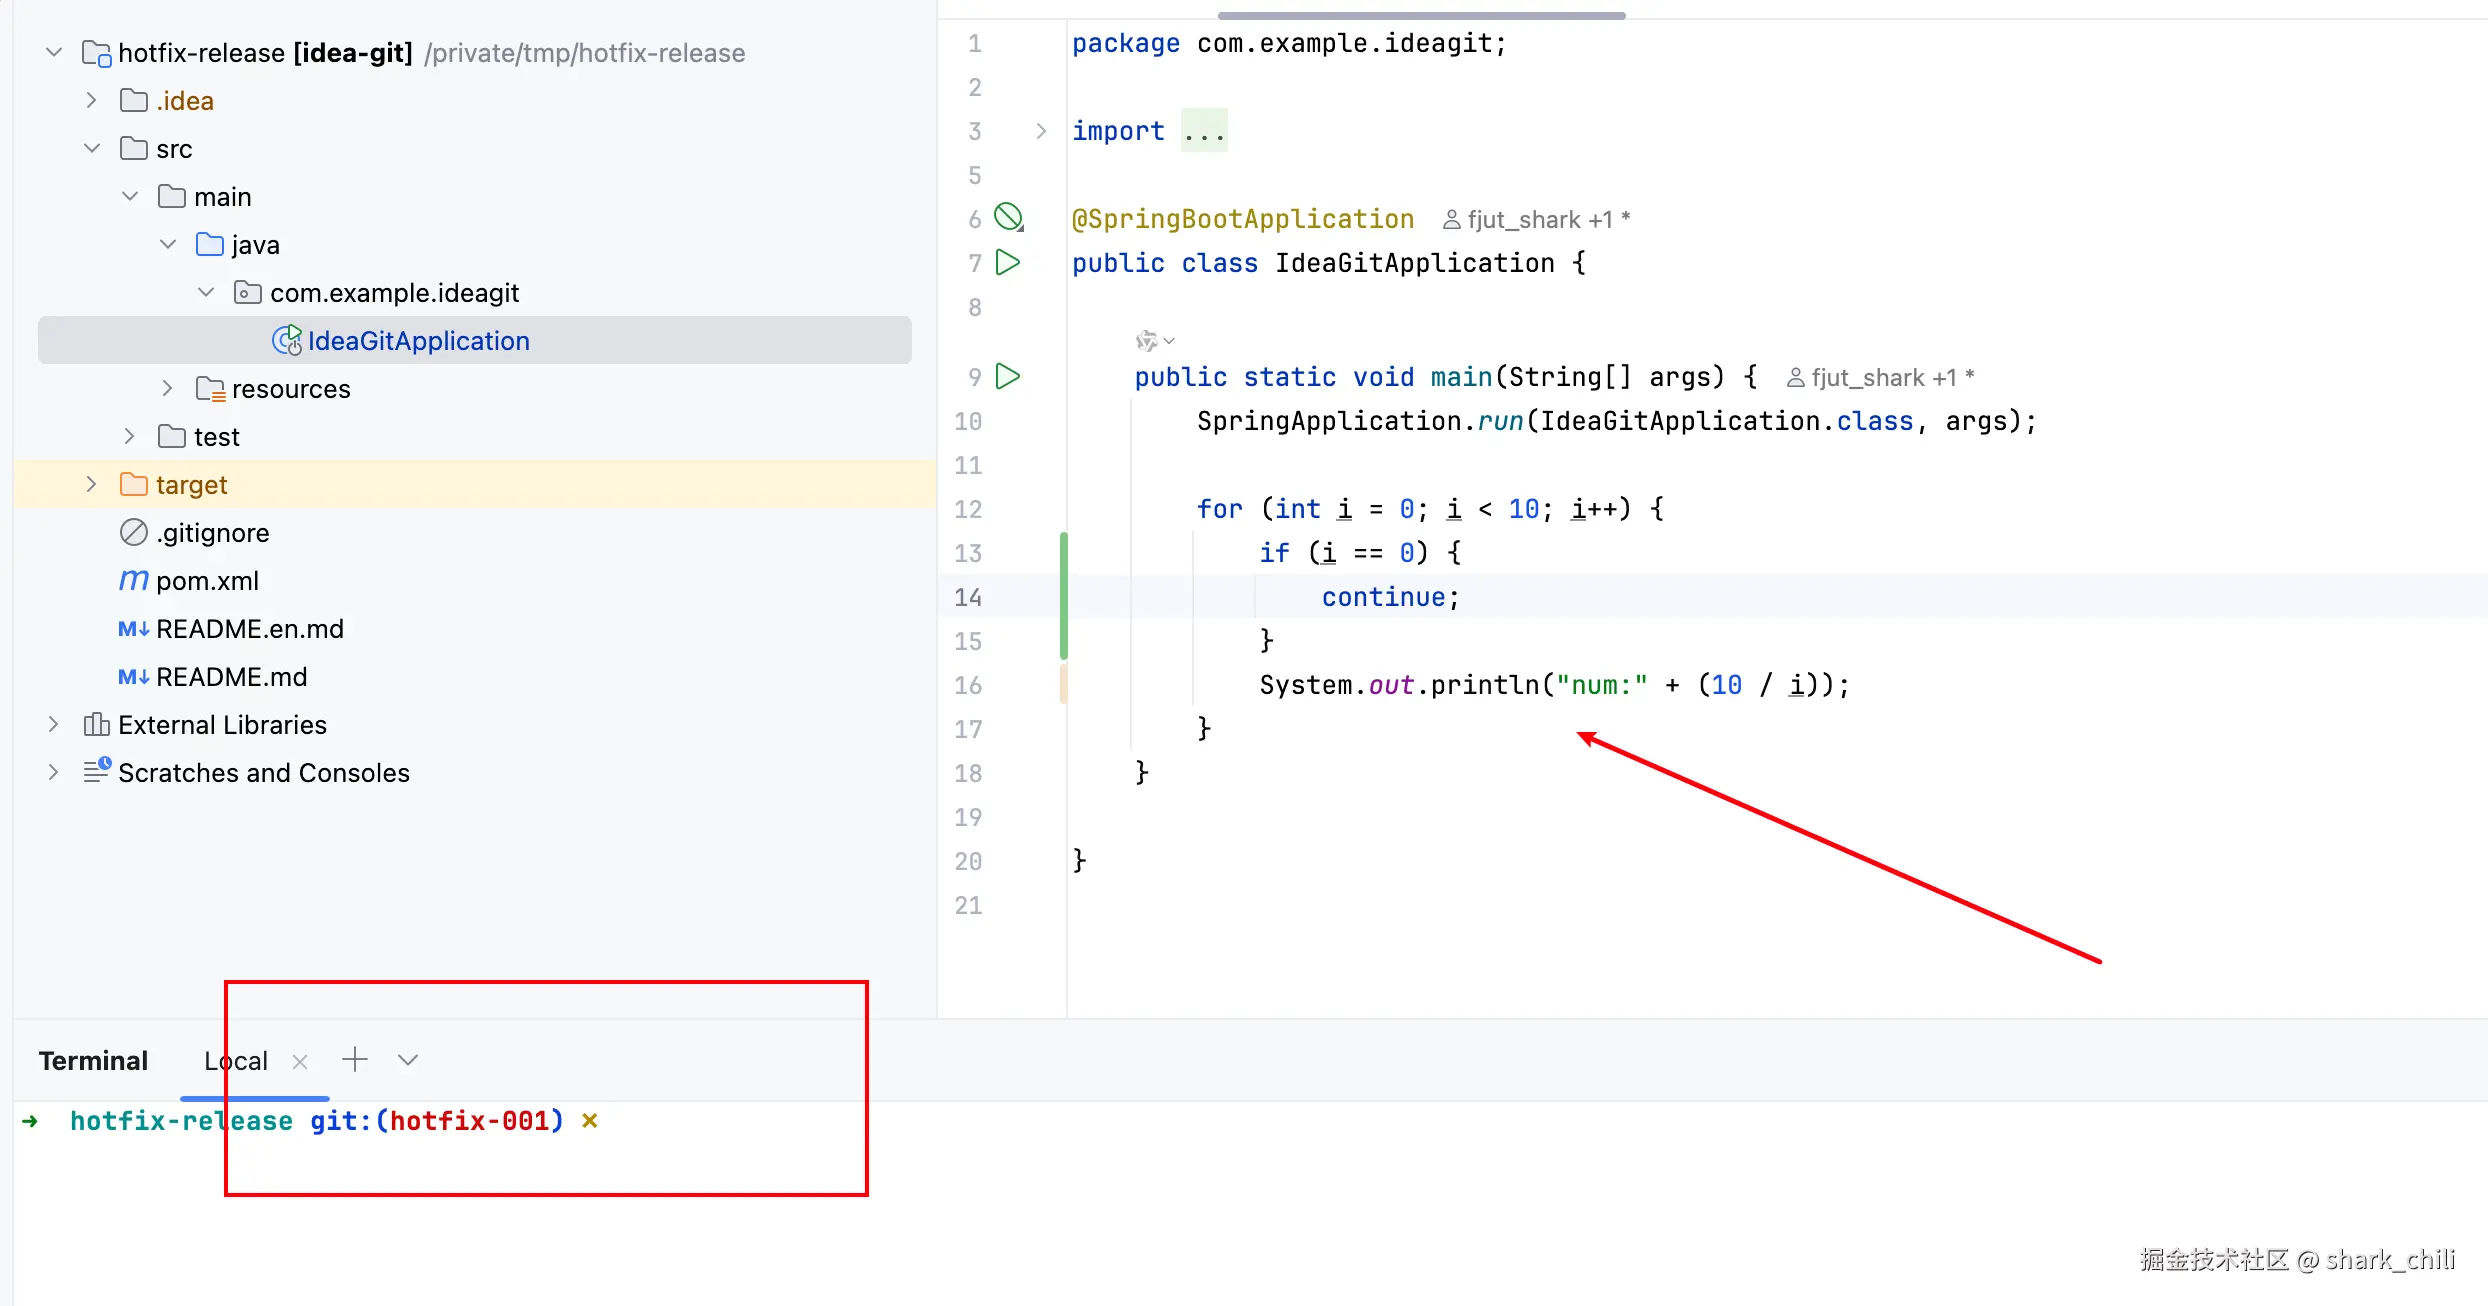This screenshot has height=1306, width=2488.
Task: Expand the target folder
Action: click(x=91, y=485)
